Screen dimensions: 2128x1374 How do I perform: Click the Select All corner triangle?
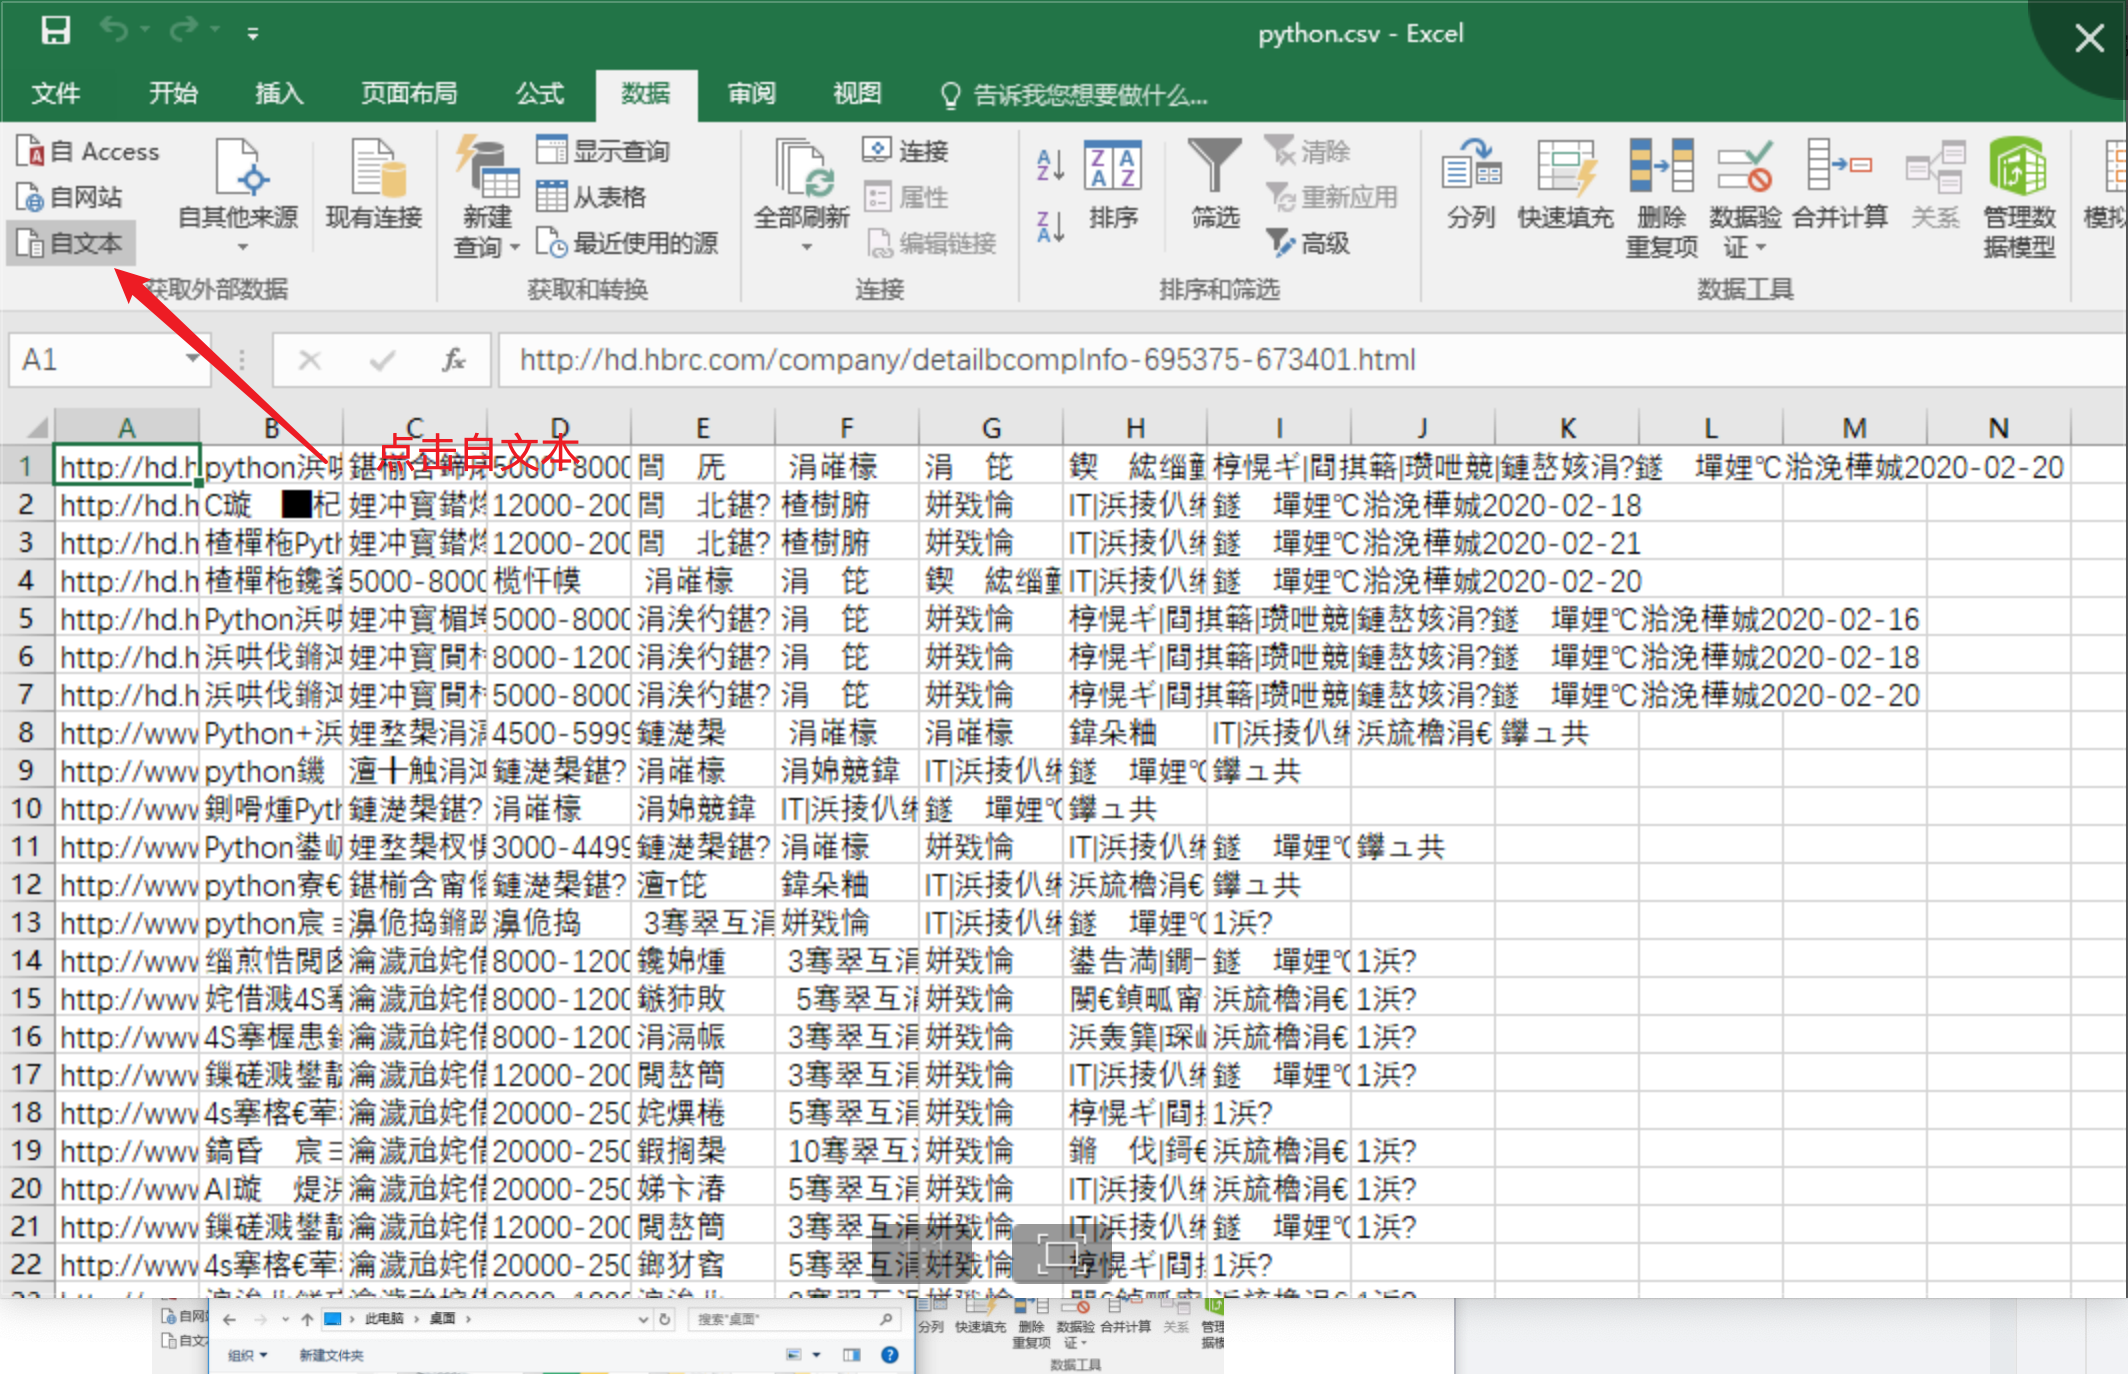coord(36,428)
